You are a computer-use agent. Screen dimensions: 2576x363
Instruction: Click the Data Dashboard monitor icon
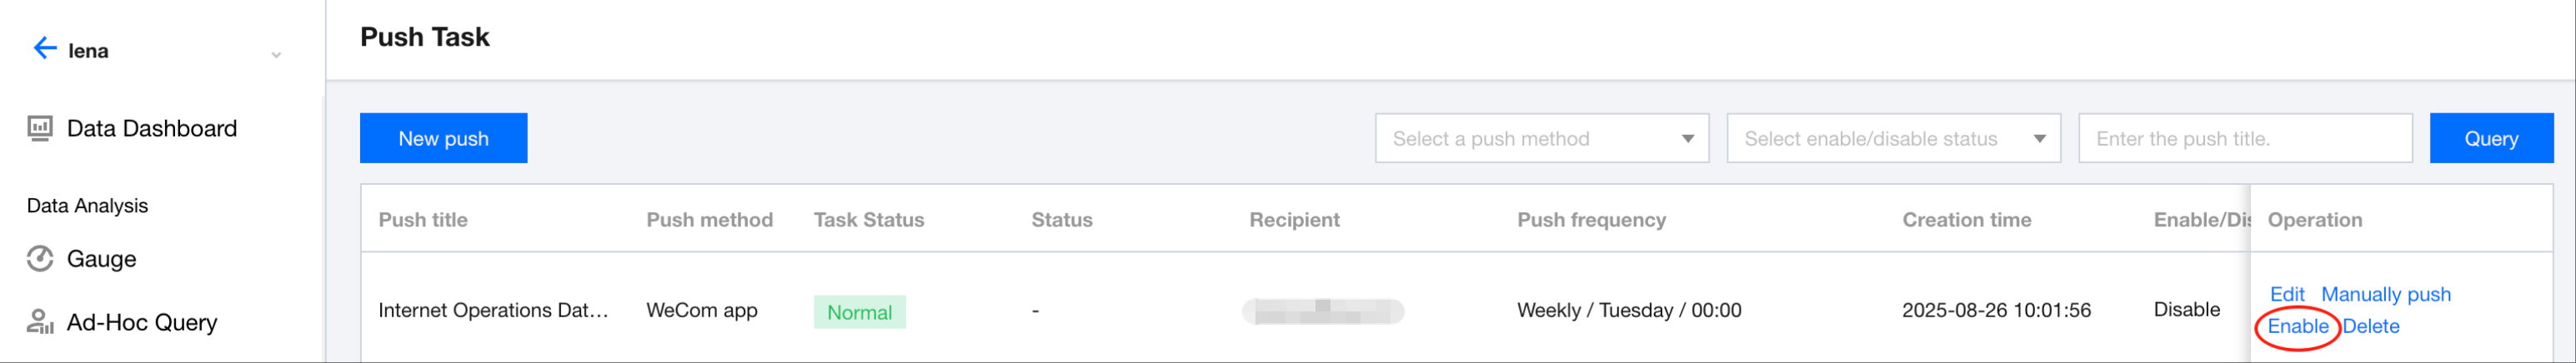[40, 128]
